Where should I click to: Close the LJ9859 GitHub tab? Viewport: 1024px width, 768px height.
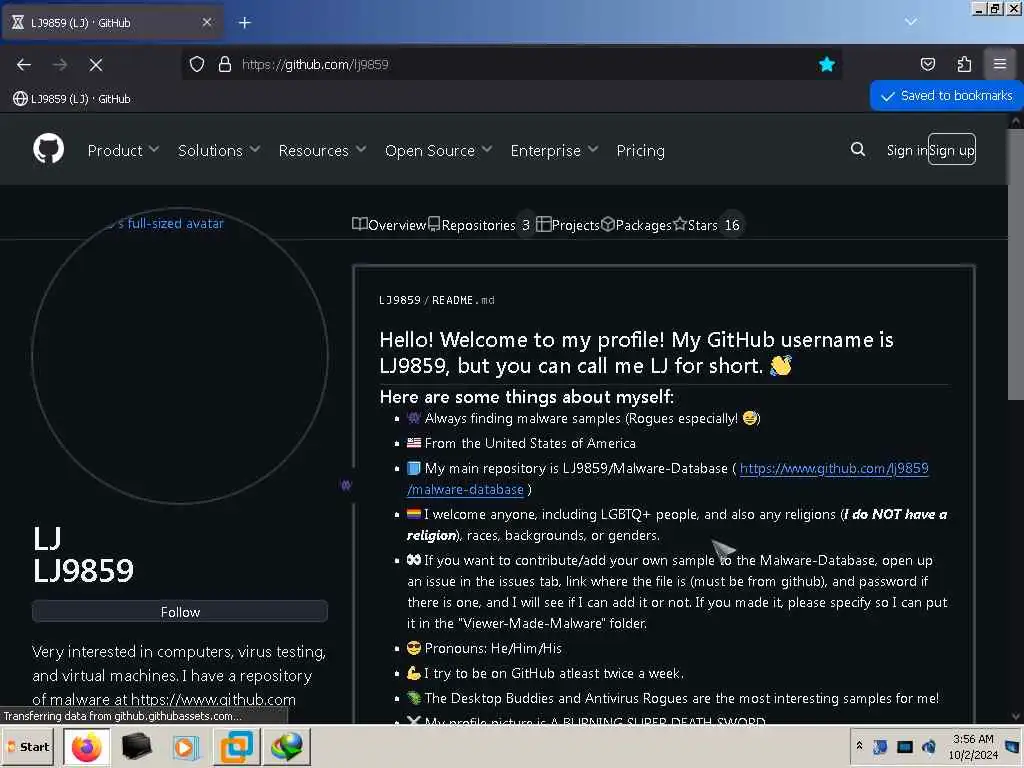[207, 22]
